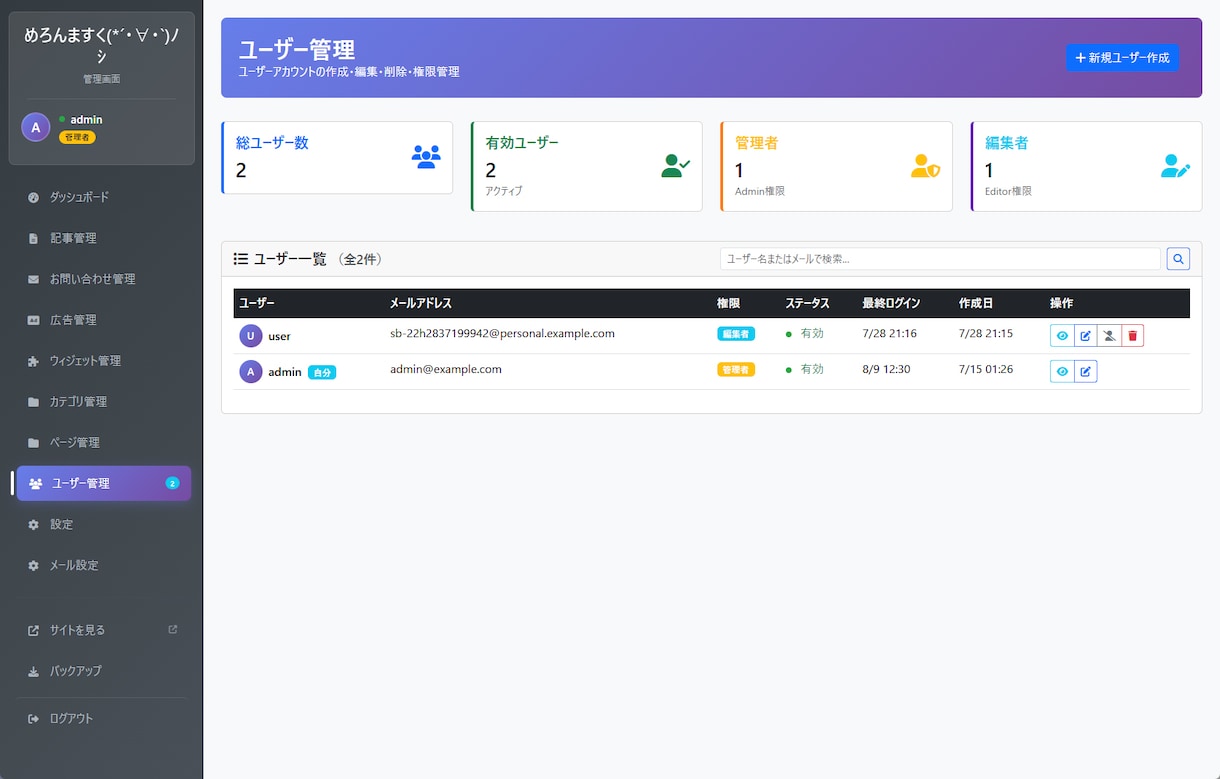Open お問い合わせ管理 in sidebar
The height and width of the screenshot is (779, 1220).
coord(102,279)
